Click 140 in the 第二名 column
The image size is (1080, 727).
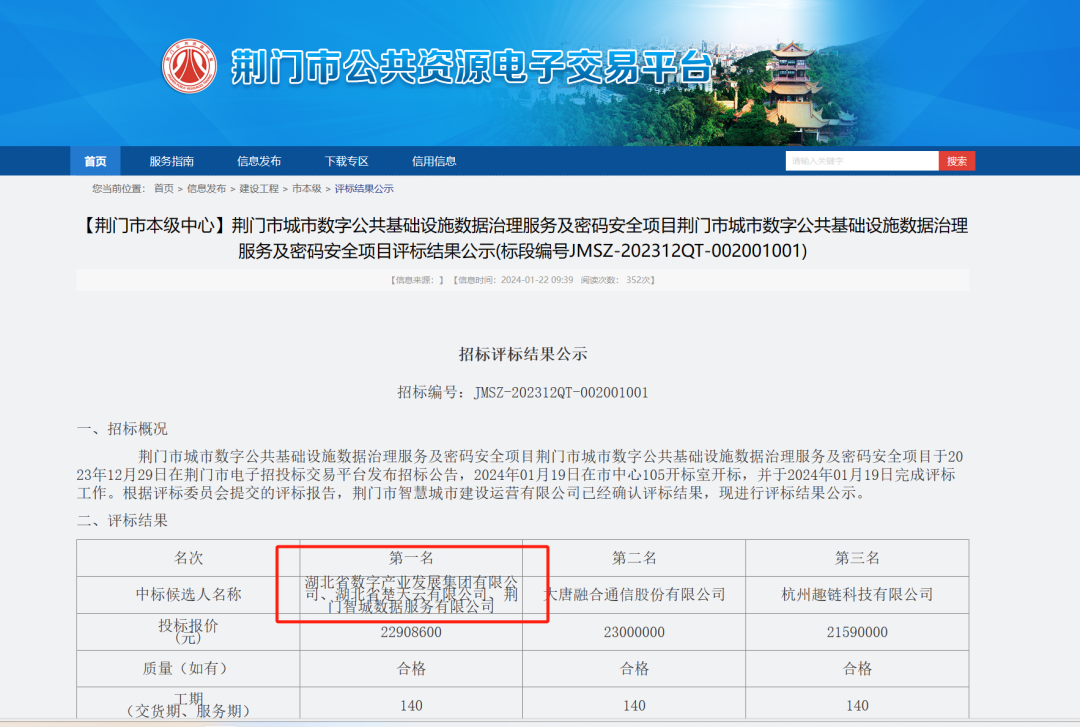pos(634,706)
